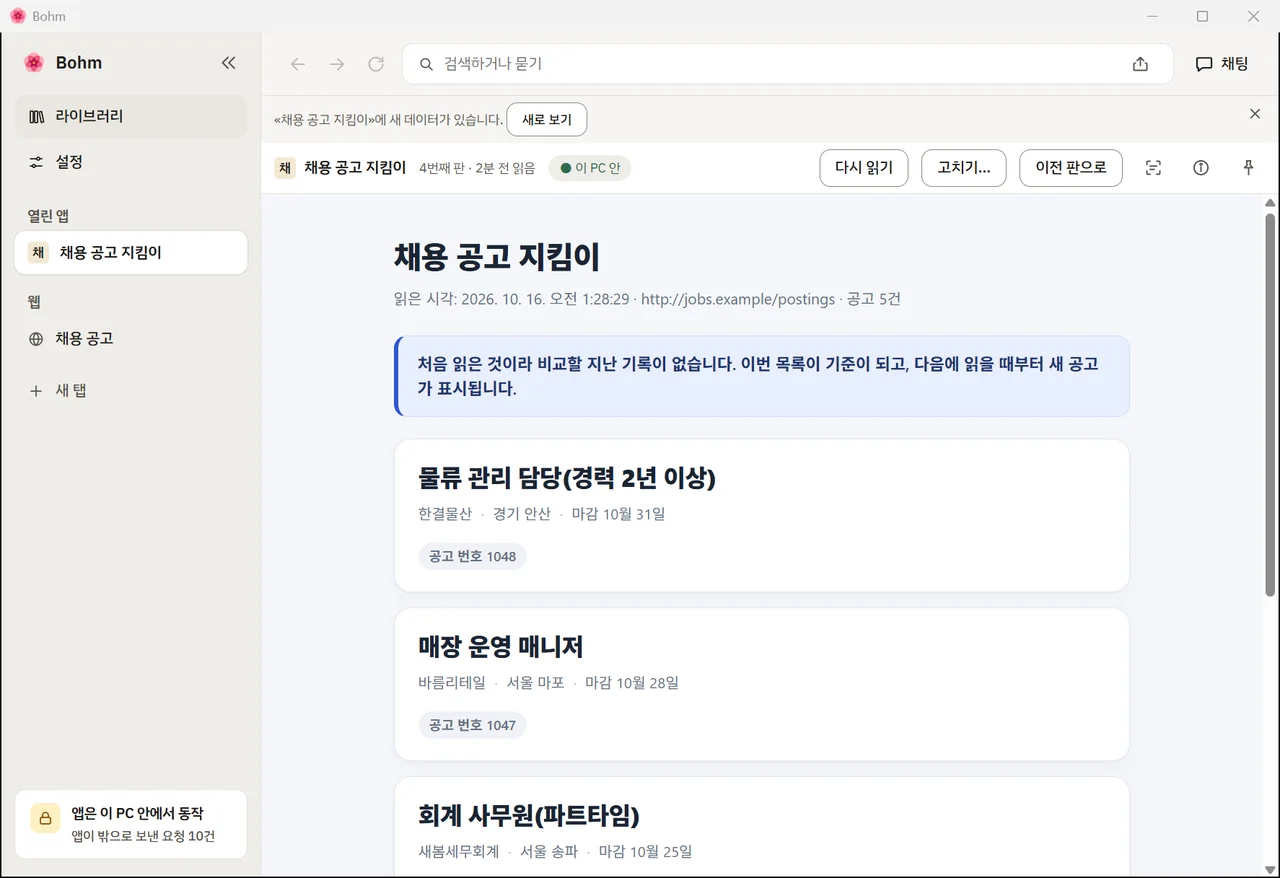Click the 앱은 이 PC 안에서 동작 card
This screenshot has height=878, width=1280.
click(x=131, y=824)
